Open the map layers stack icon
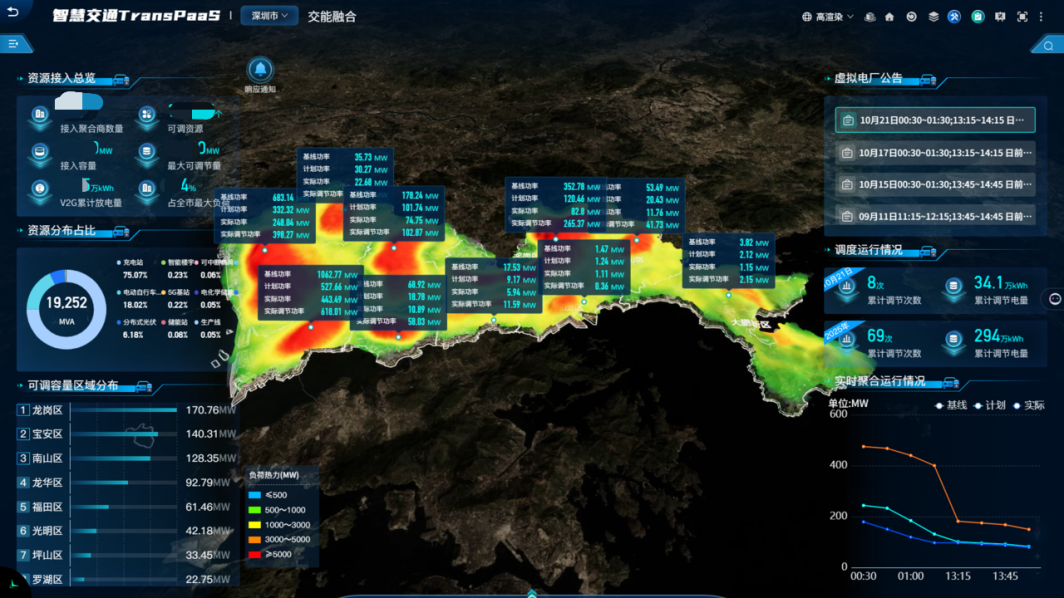1064x598 pixels. 933,17
